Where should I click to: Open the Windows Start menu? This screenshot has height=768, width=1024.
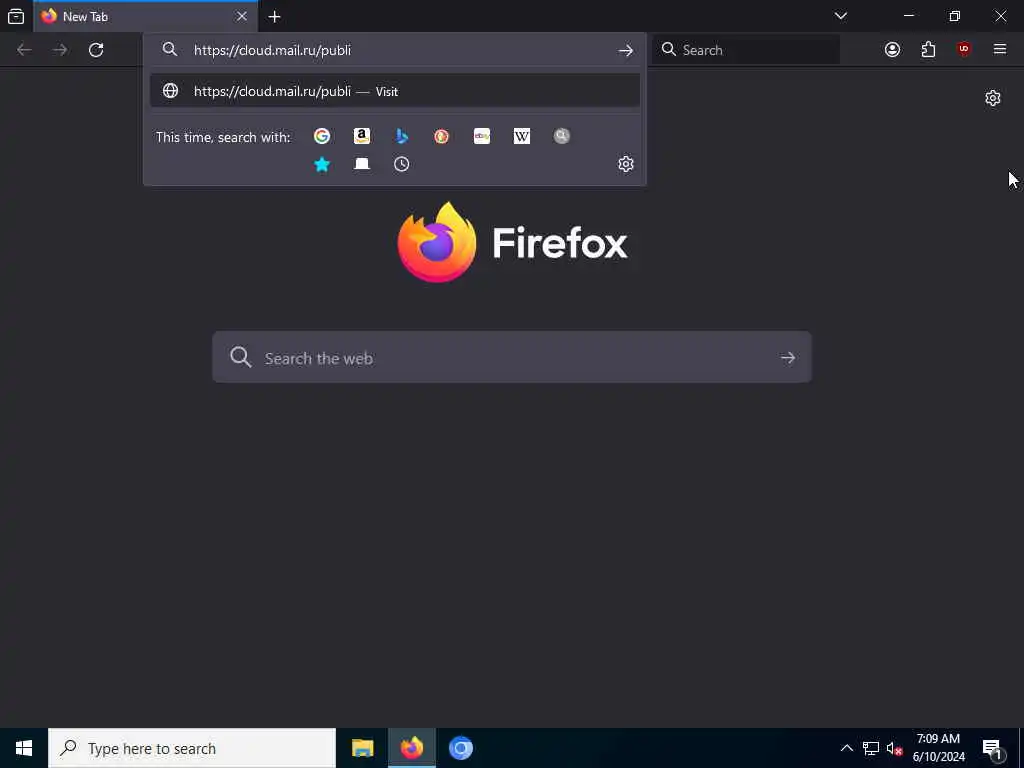coord(24,748)
